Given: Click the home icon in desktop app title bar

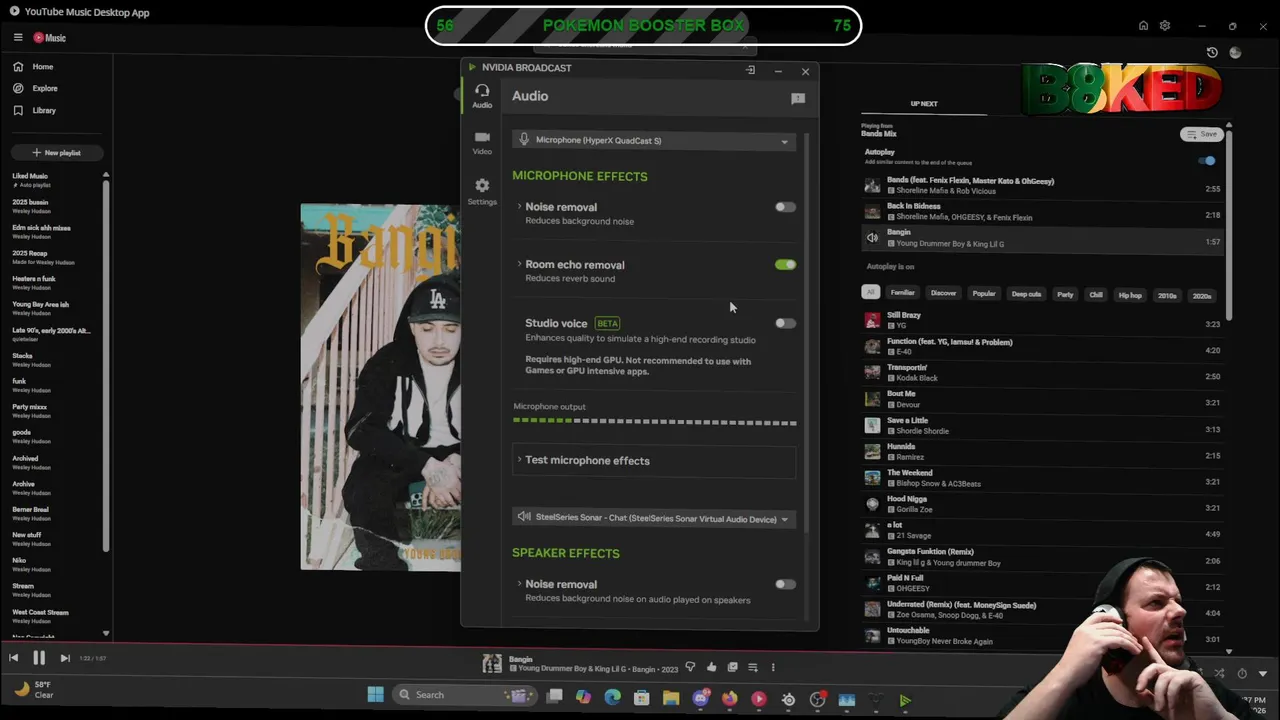Looking at the screenshot, I should (1143, 25).
